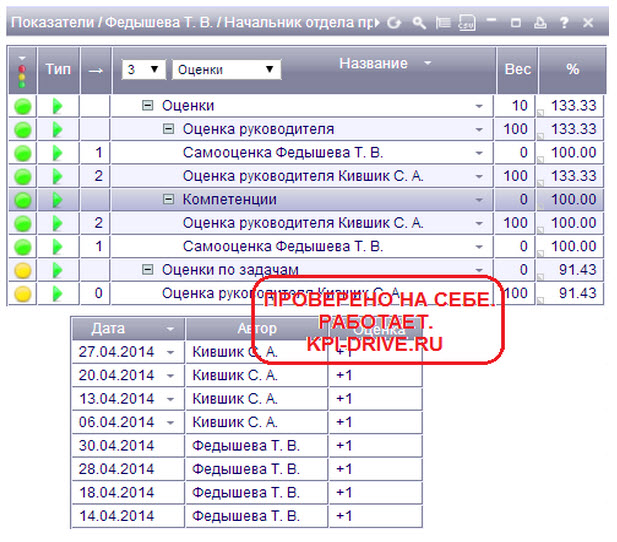617x542 pixels.
Task: Click traffic light status column header
Action: [22, 70]
